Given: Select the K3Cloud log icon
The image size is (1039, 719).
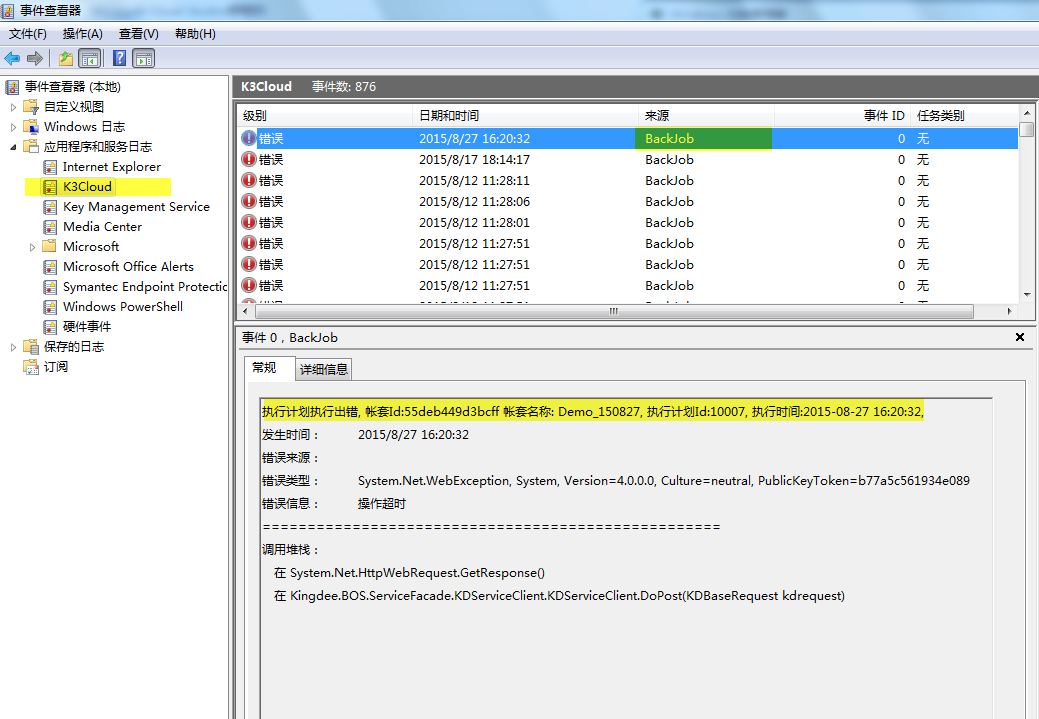Looking at the screenshot, I should click(50, 187).
